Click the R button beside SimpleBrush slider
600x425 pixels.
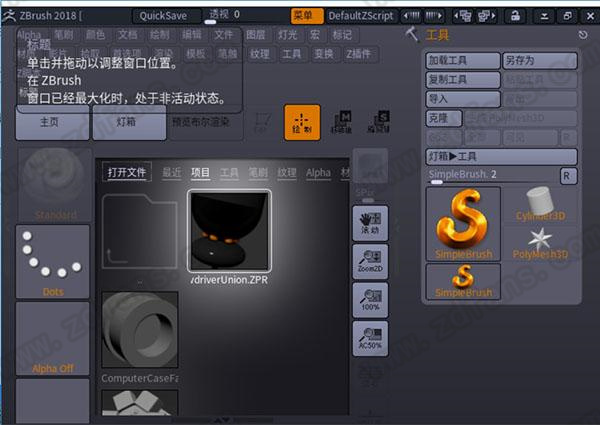568,176
